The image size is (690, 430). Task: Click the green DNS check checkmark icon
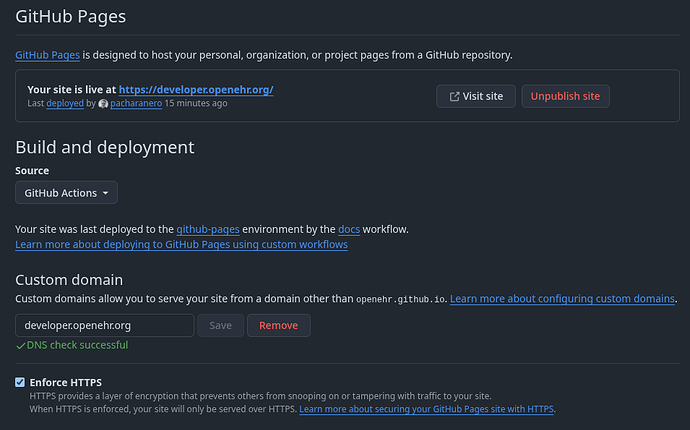pyautogui.click(x=20, y=346)
